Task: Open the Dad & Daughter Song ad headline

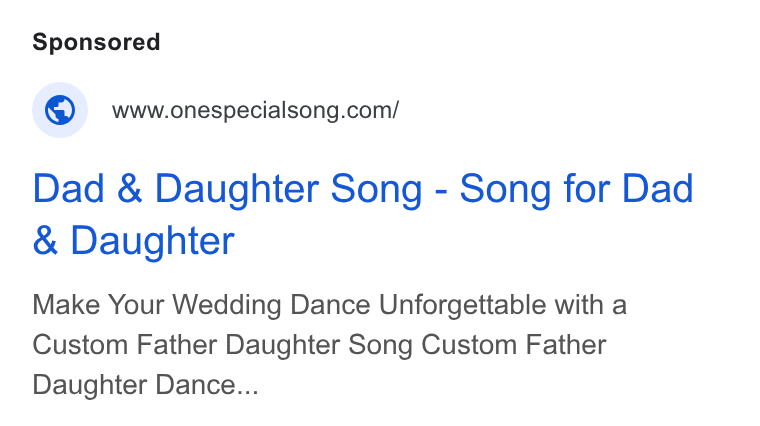Action: click(x=363, y=214)
